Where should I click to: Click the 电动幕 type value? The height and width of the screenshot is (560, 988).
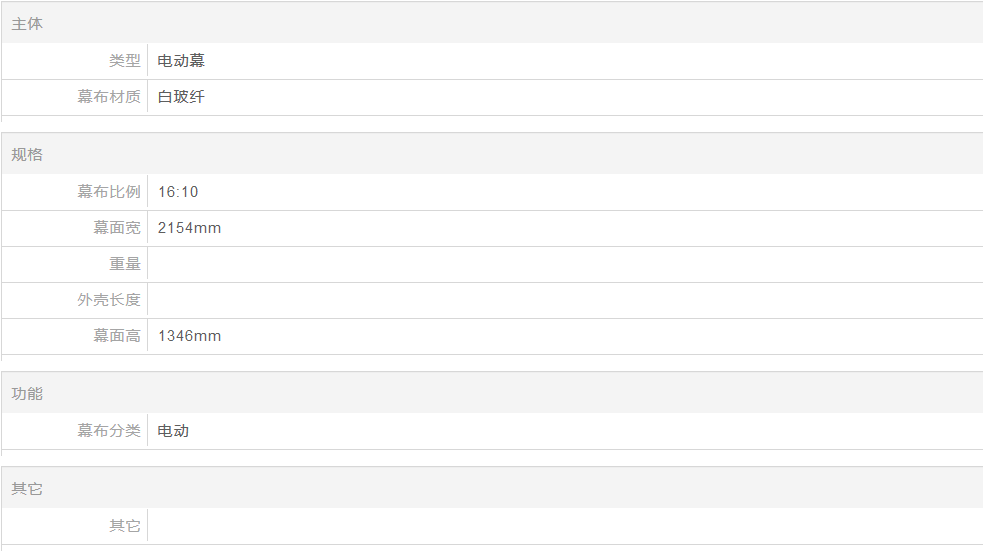tap(181, 60)
